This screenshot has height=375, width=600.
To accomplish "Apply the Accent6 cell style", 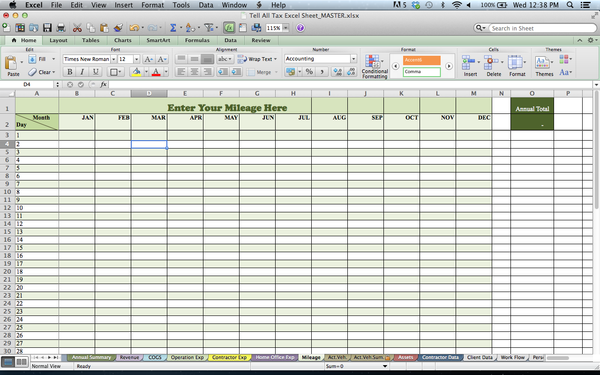I will 422,60.
